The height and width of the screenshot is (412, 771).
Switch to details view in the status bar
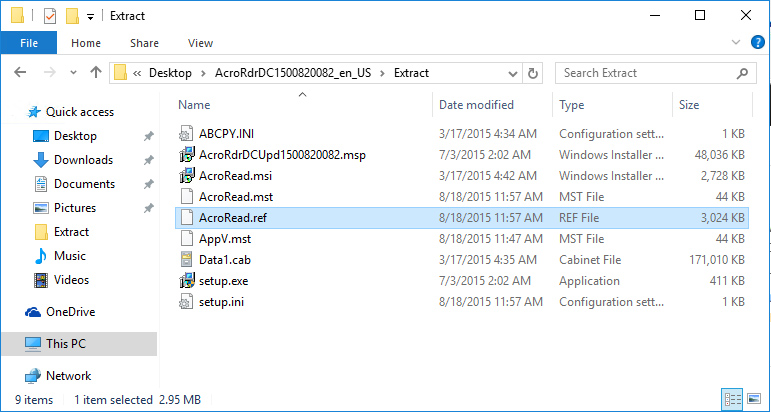[x=733, y=400]
